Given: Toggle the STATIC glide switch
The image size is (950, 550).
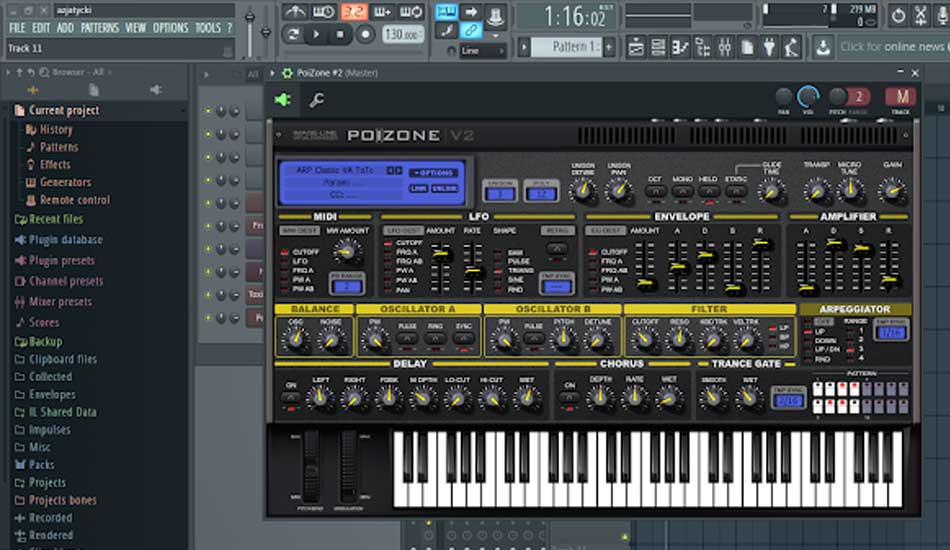Looking at the screenshot, I should (x=736, y=191).
